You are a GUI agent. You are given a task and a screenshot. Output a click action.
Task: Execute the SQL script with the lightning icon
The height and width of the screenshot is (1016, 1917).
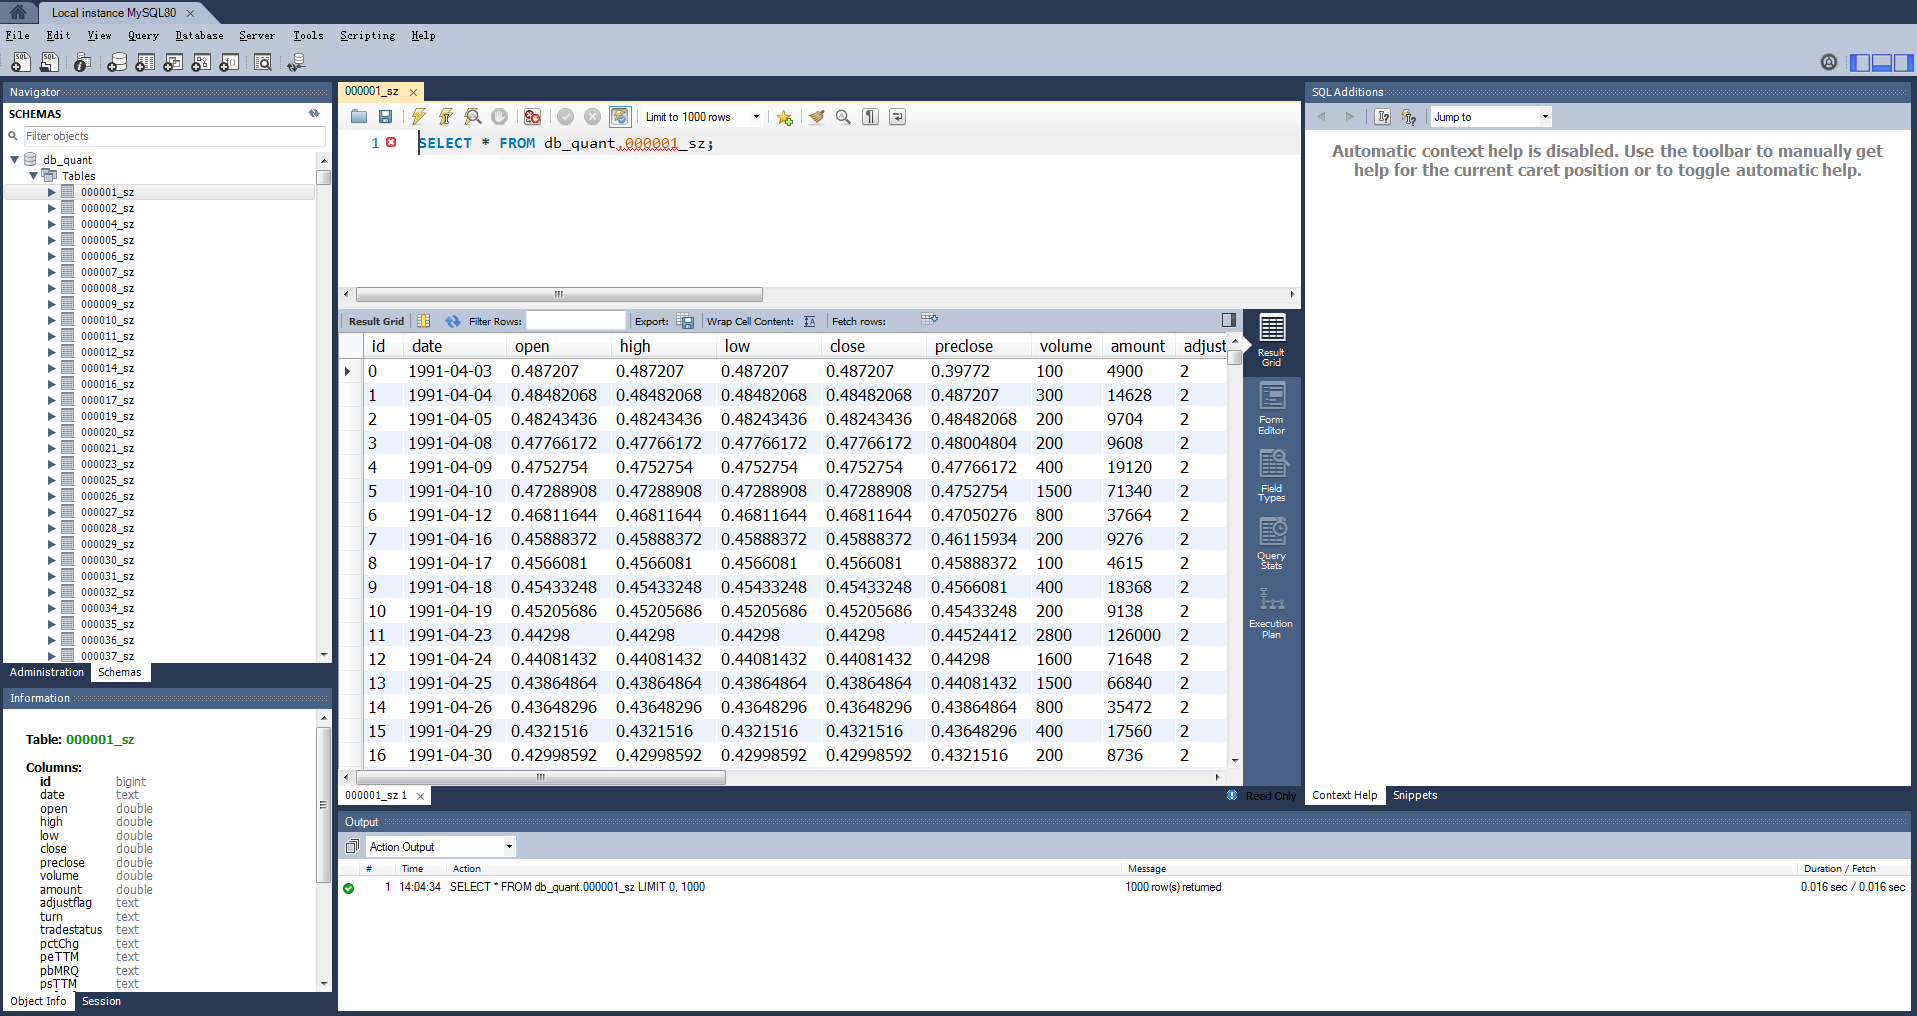(x=419, y=117)
